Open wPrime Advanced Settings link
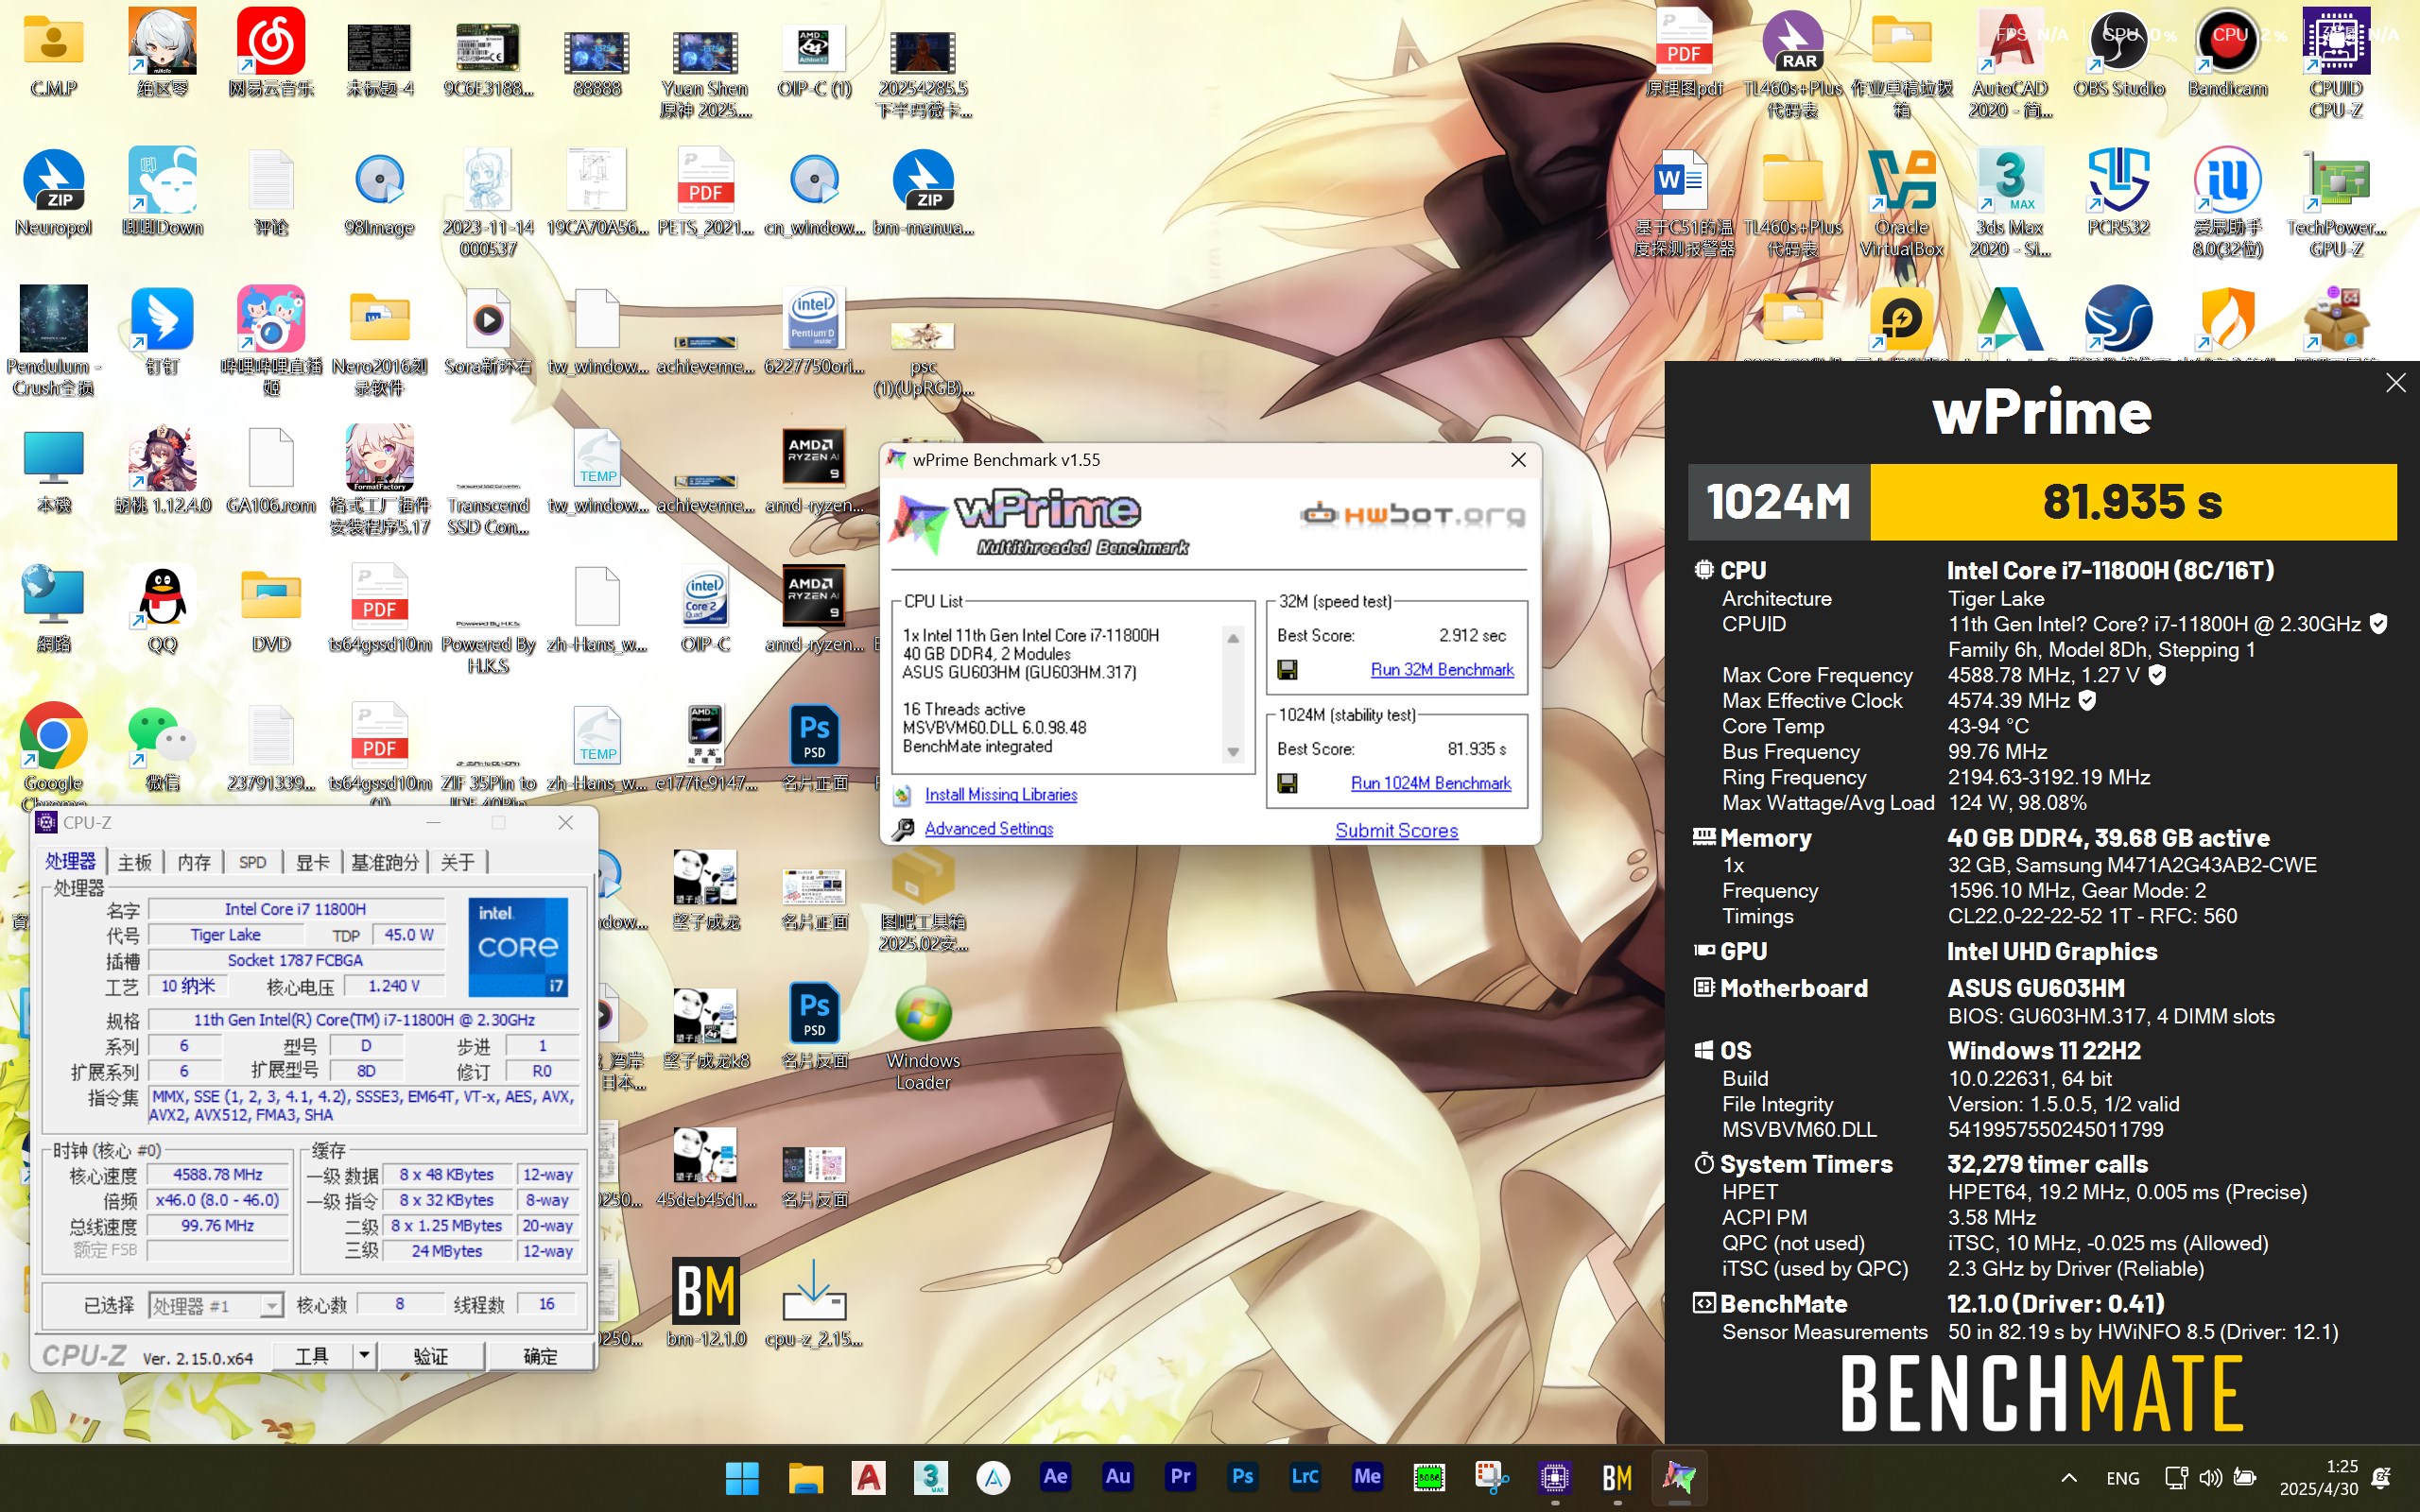Screen dimensions: 2420x1512 point(989,828)
